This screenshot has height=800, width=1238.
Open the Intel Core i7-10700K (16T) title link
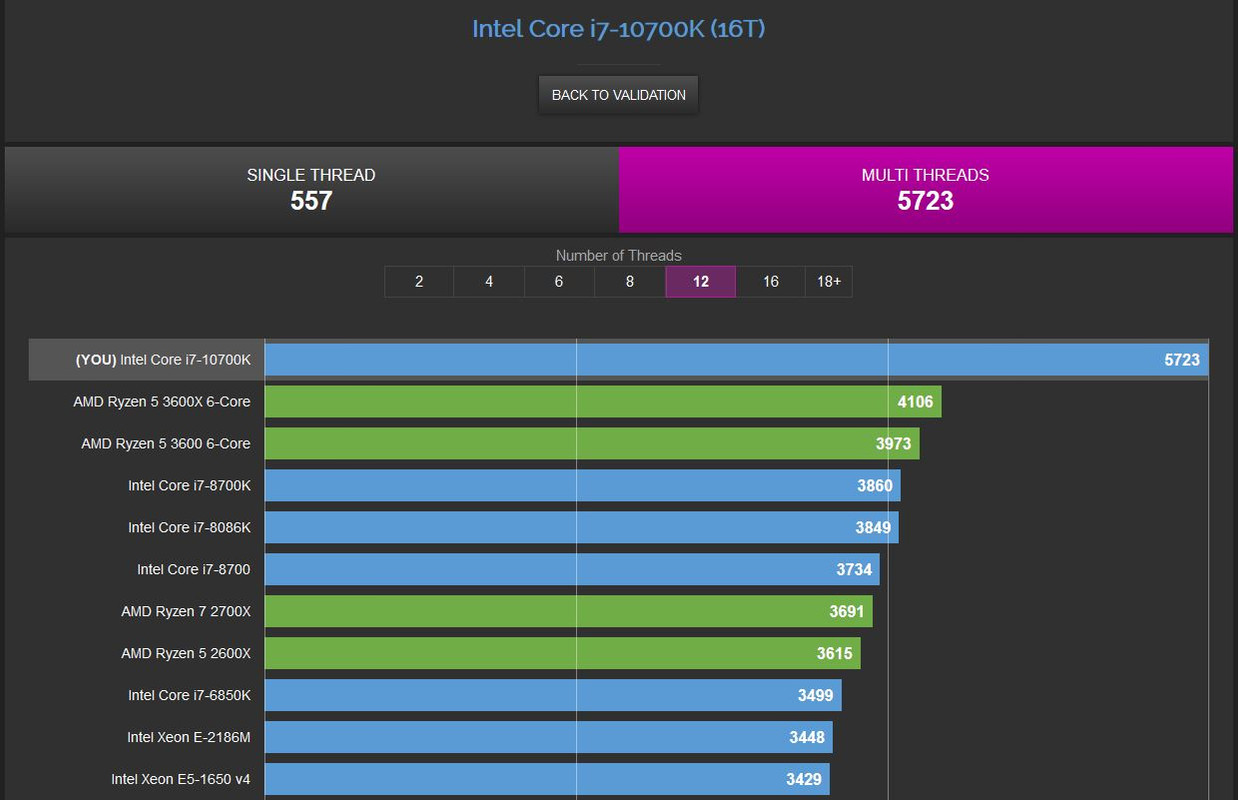pos(618,28)
